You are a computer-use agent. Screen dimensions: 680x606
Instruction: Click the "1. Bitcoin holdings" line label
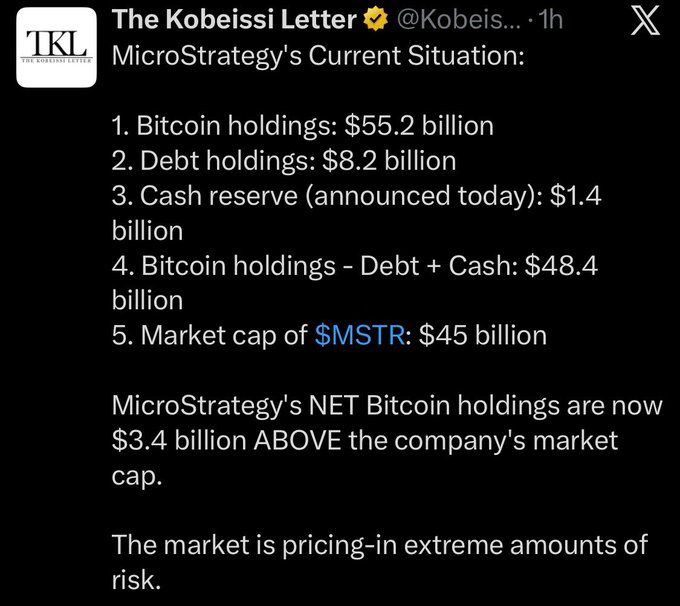point(221,126)
